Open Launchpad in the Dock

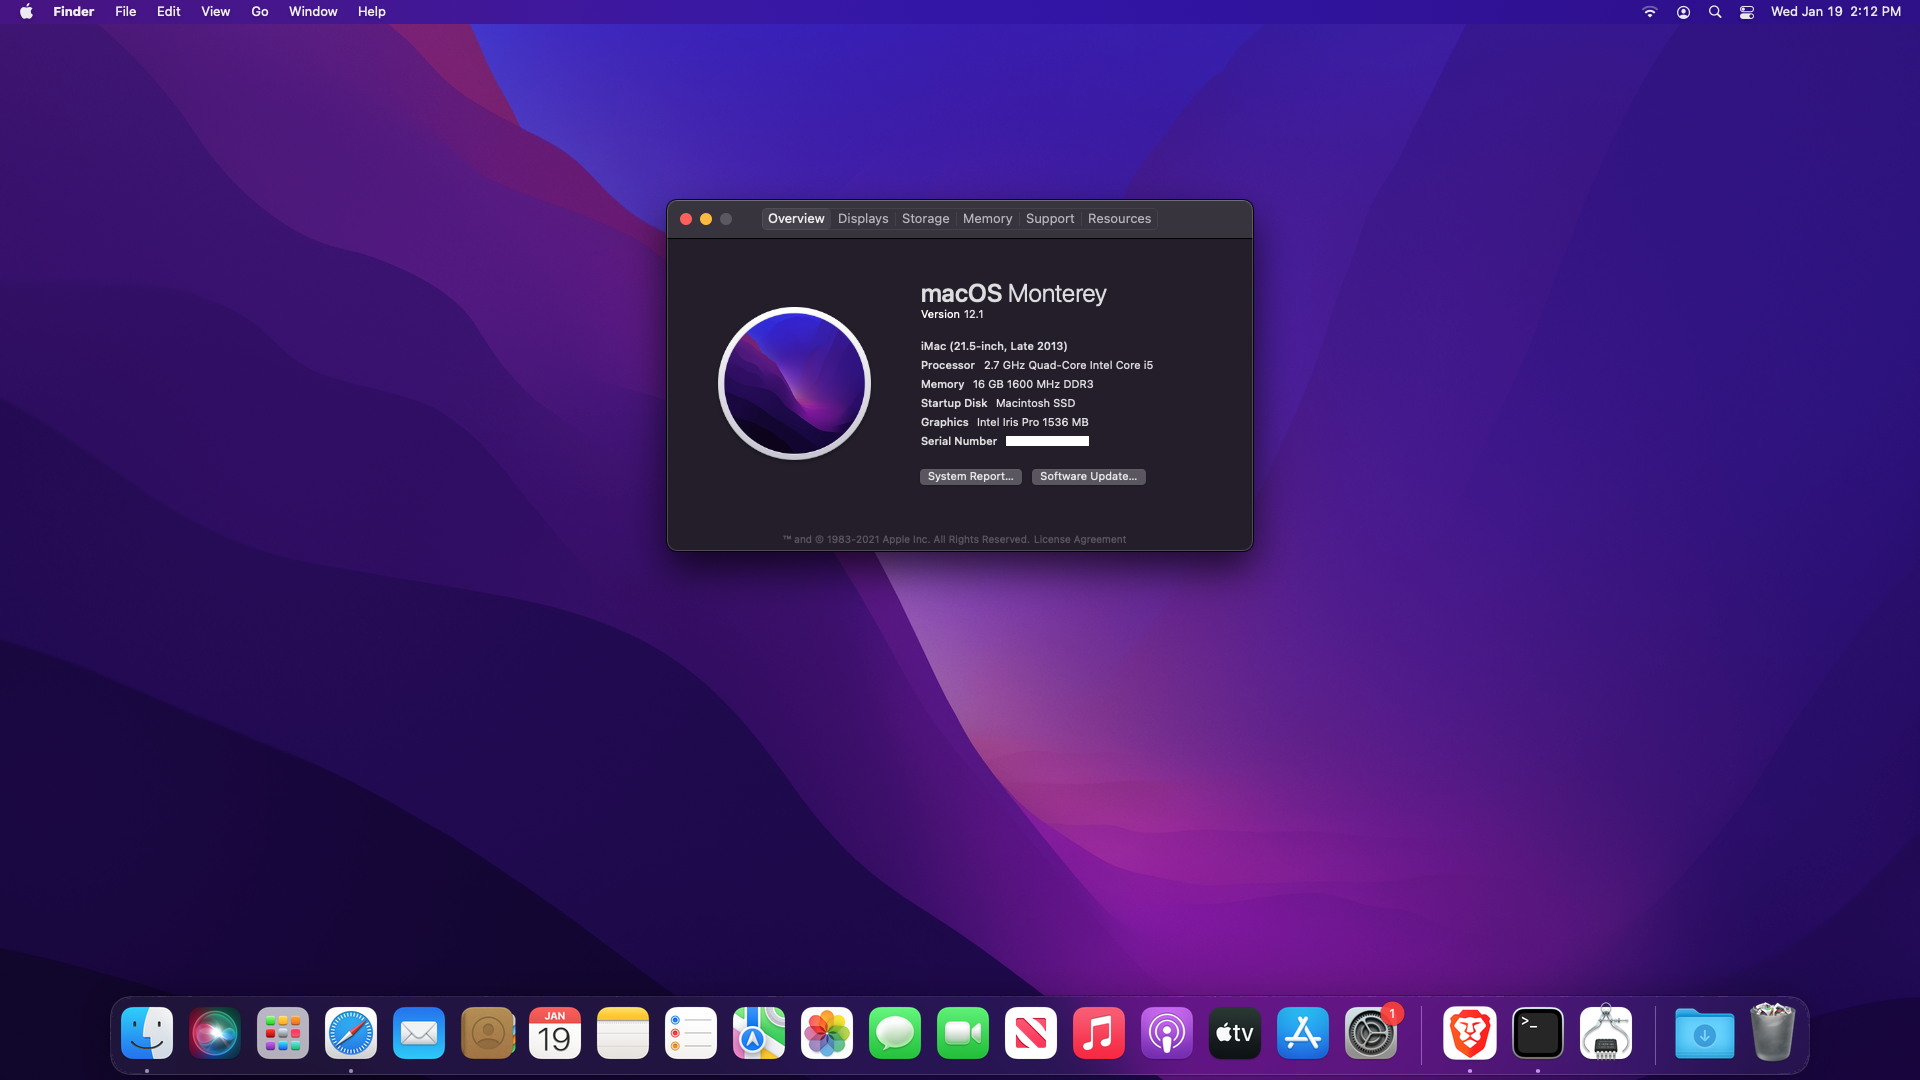283,1033
